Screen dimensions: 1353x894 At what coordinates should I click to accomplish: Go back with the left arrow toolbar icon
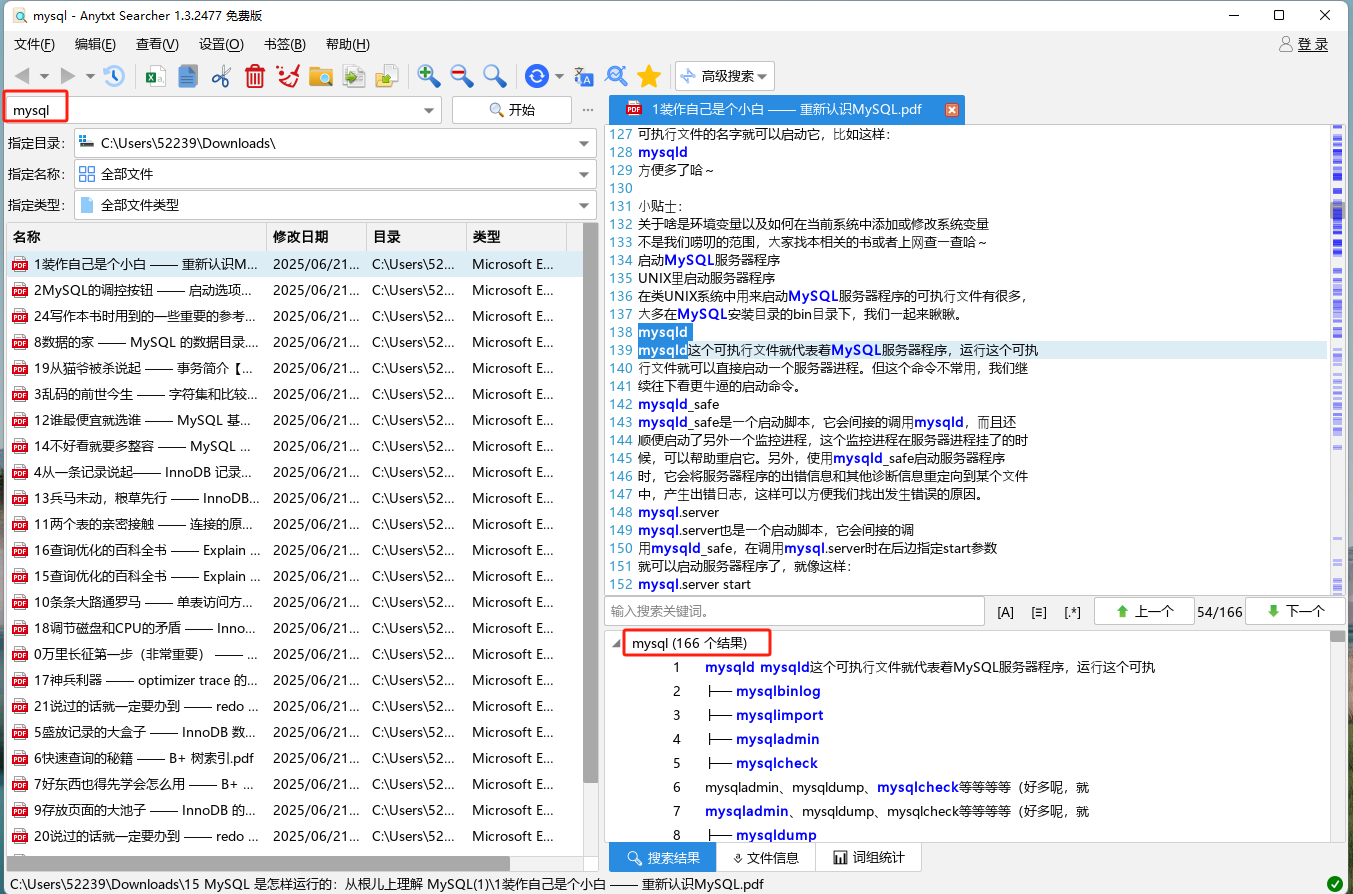(21, 76)
